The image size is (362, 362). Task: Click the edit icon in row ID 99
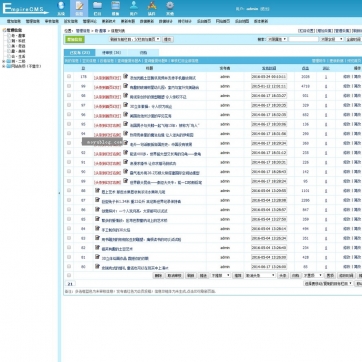(126, 86)
